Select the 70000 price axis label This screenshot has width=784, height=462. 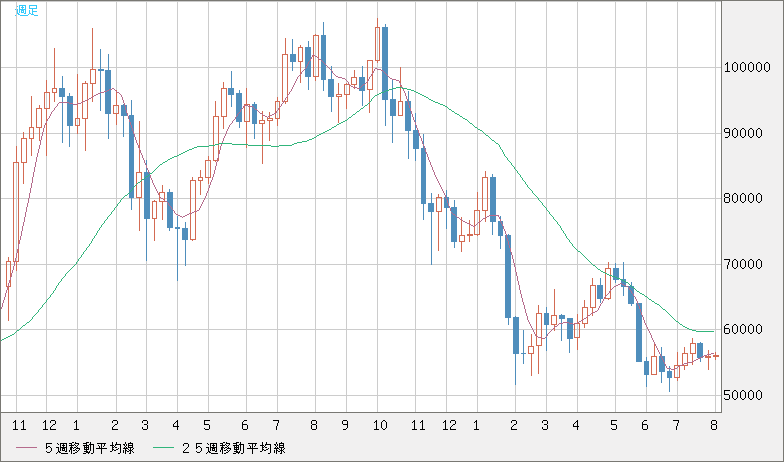point(744,264)
